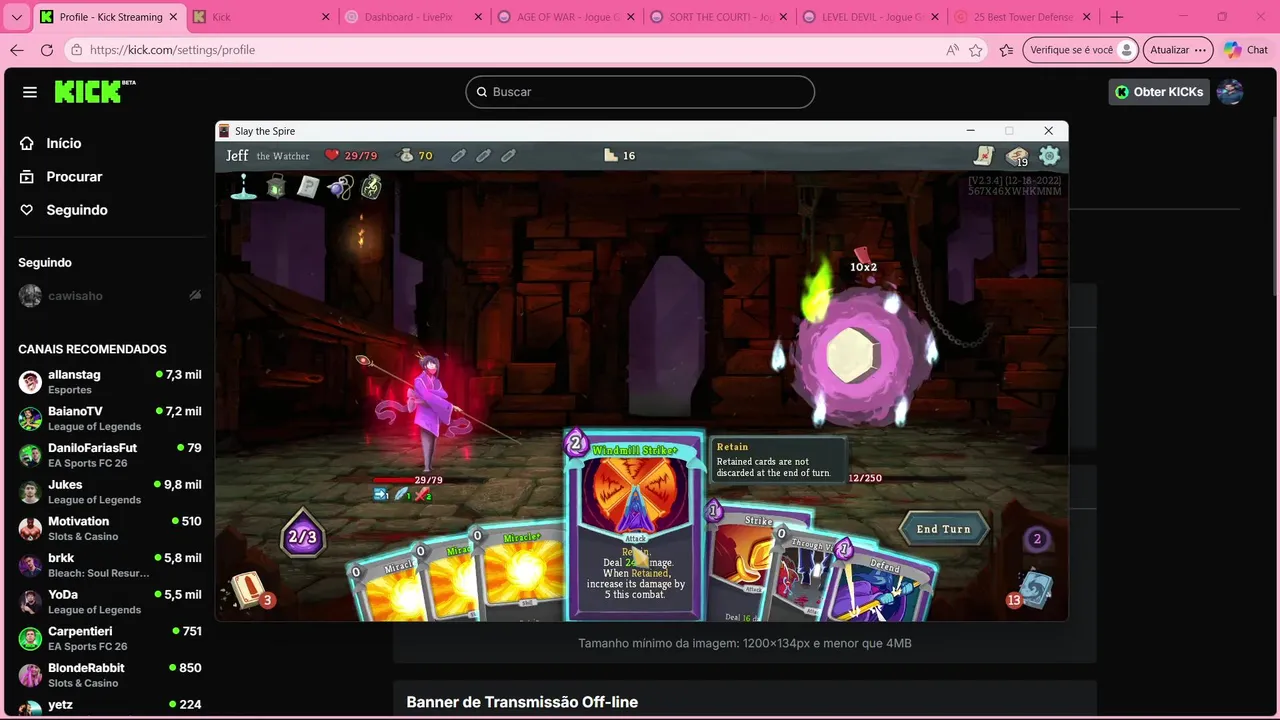Screen dimensions: 1280x720
Task: Click the green bottled jar relic
Action: (x=371, y=186)
